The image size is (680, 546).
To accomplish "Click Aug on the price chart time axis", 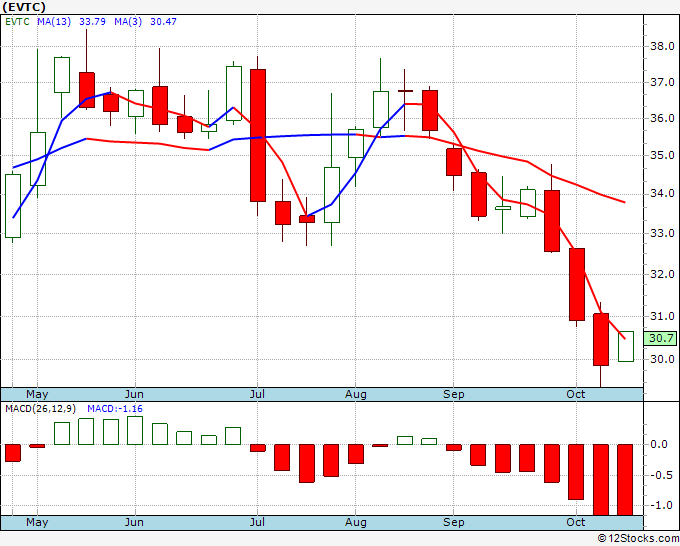I will click(356, 394).
